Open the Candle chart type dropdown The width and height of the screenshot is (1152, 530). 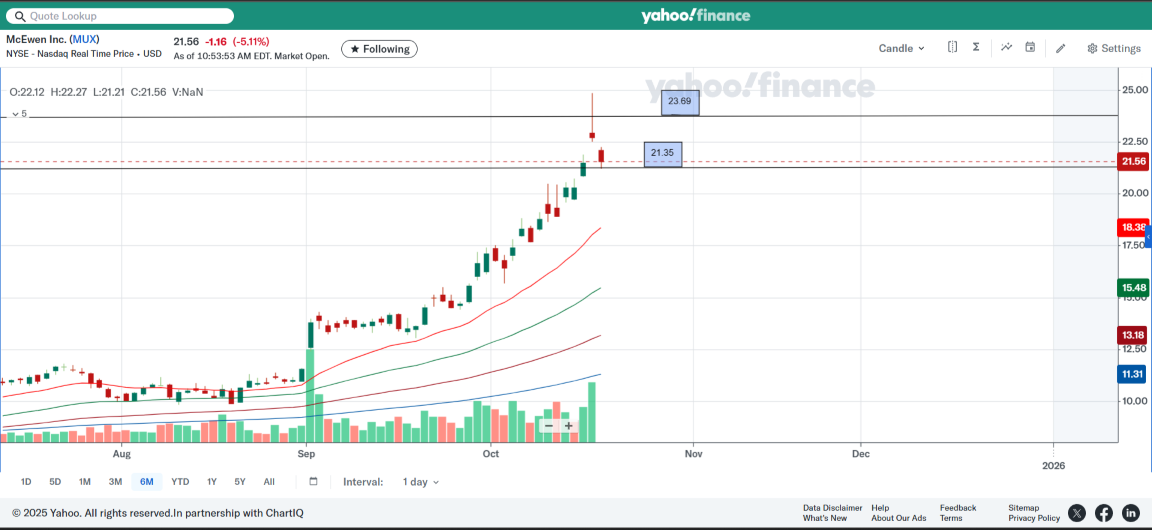point(901,48)
